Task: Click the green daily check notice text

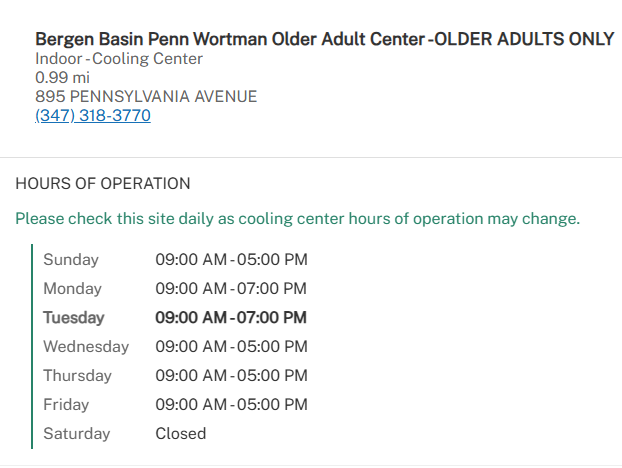Action: [x=297, y=218]
